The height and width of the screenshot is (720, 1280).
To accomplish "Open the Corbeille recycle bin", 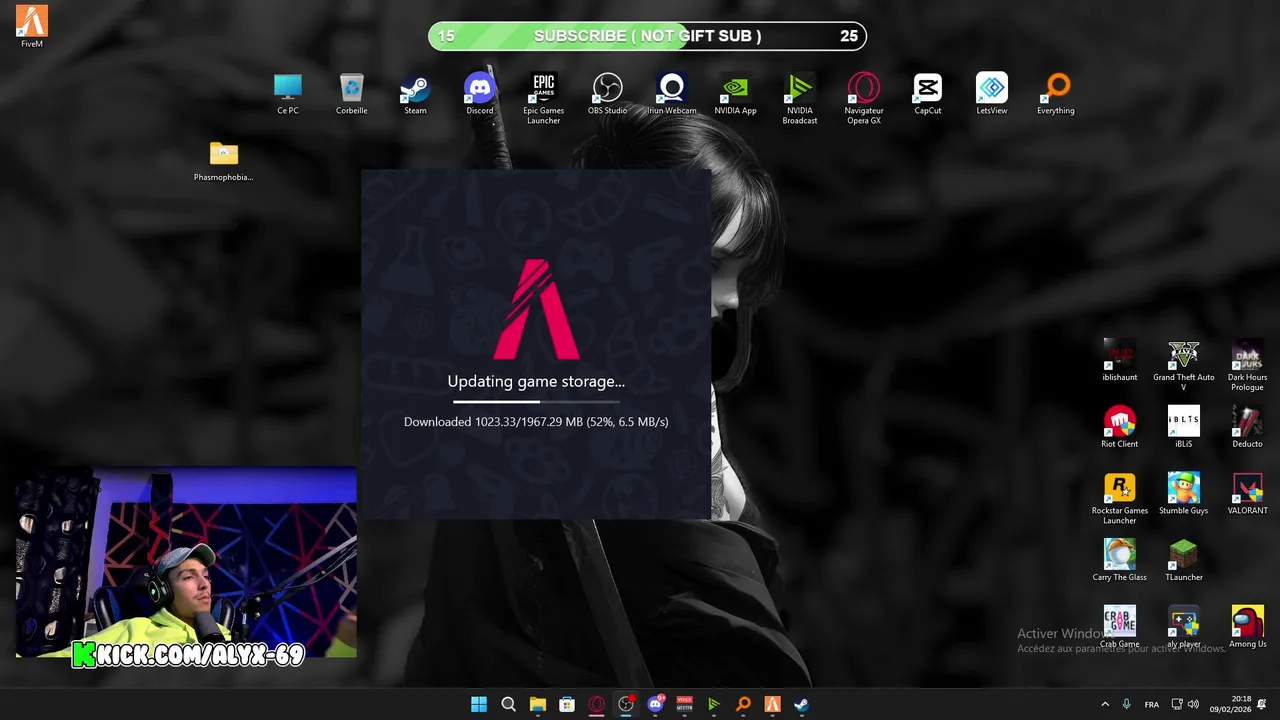I will [351, 94].
